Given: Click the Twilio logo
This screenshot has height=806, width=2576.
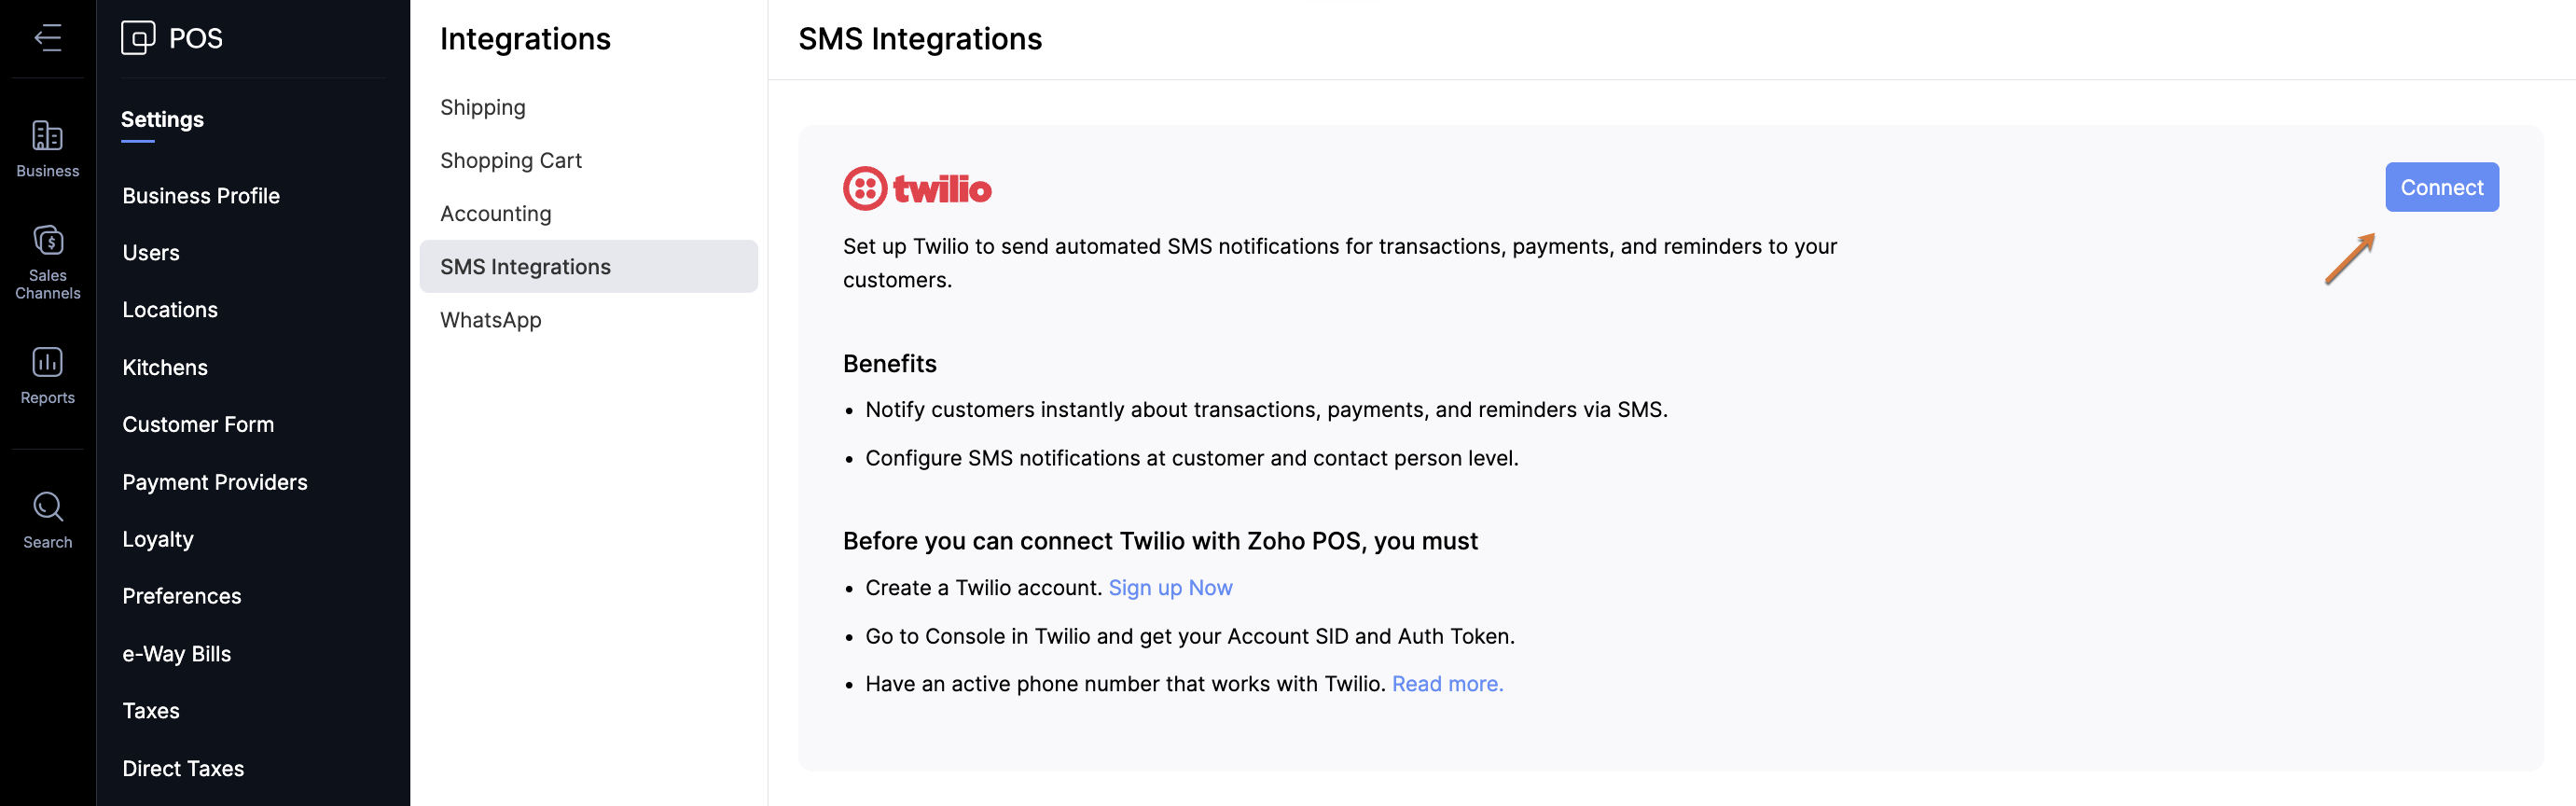Looking at the screenshot, I should (916, 188).
